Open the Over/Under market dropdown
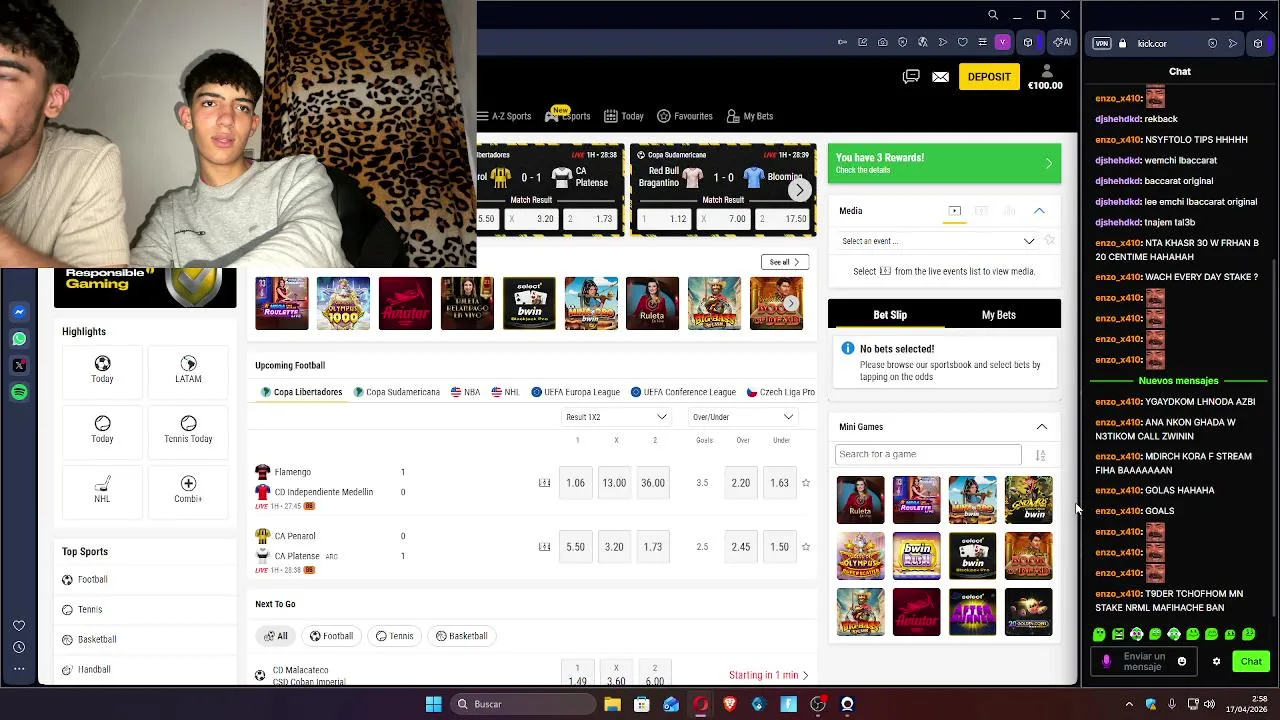The height and width of the screenshot is (720, 1280). click(x=743, y=417)
